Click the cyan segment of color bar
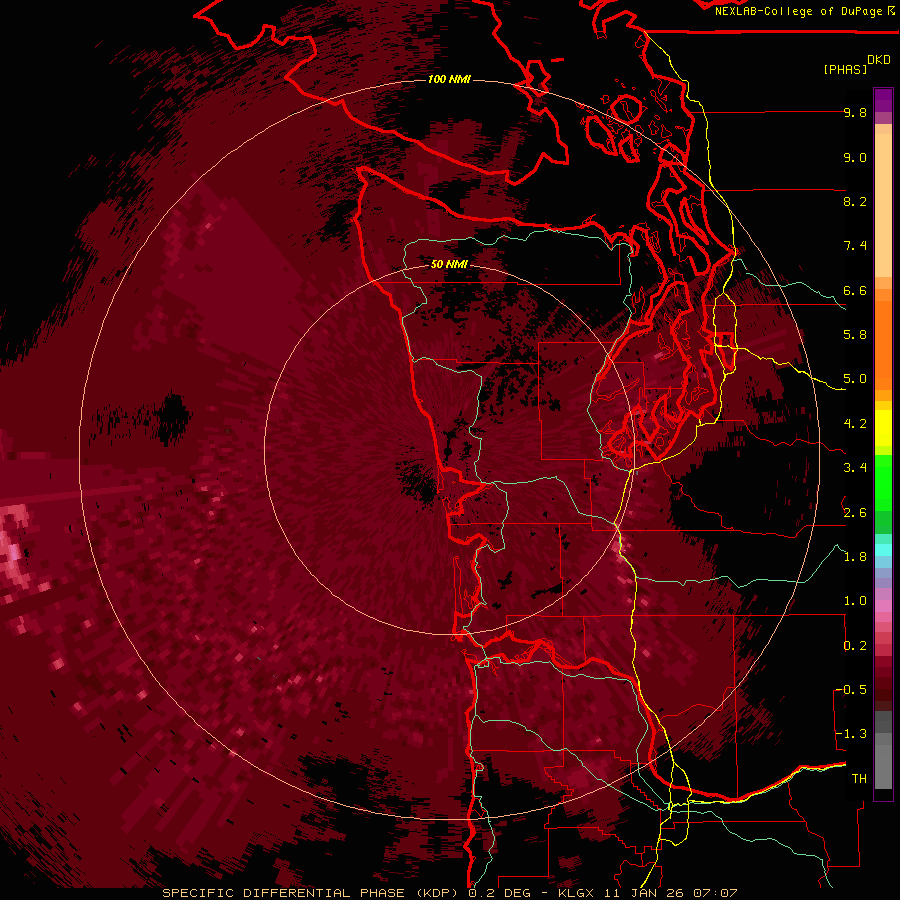This screenshot has height=900, width=900. [883, 550]
